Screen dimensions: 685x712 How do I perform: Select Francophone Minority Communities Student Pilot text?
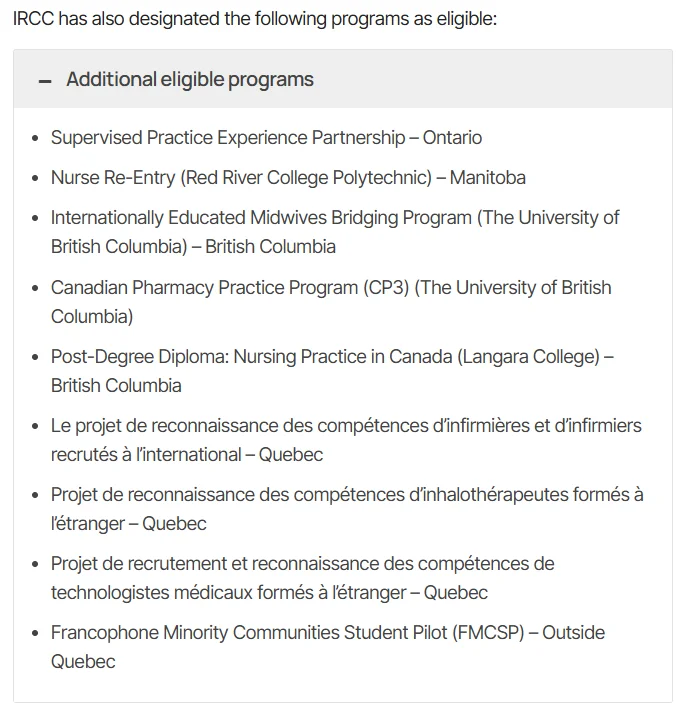click(x=243, y=633)
